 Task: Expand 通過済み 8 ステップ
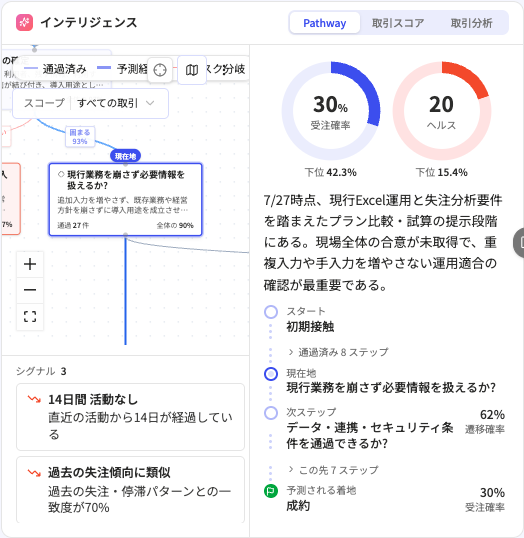[x=338, y=352]
